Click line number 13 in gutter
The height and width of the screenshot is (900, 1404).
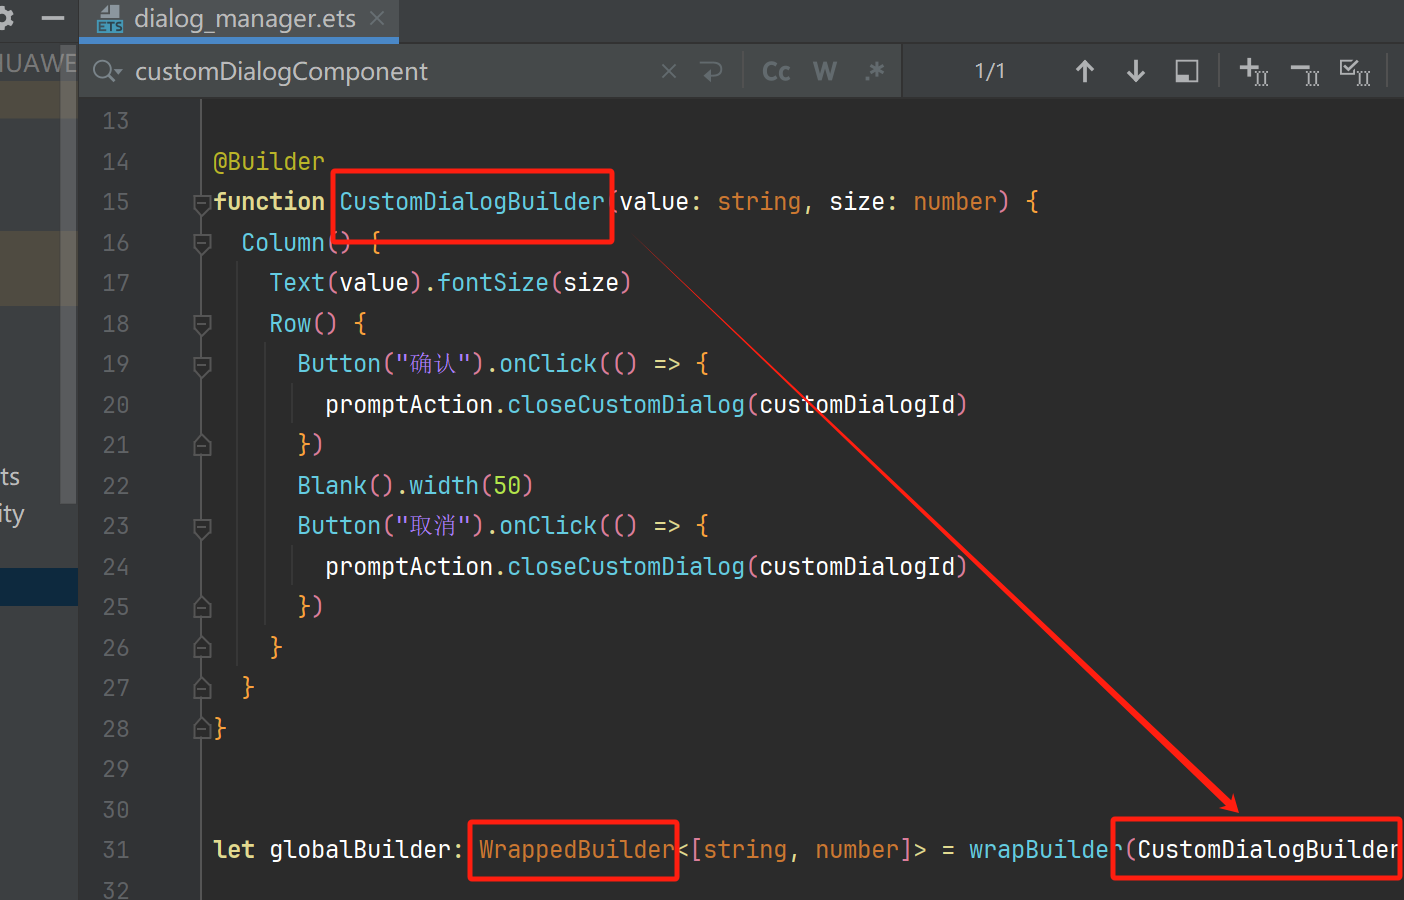point(116,121)
